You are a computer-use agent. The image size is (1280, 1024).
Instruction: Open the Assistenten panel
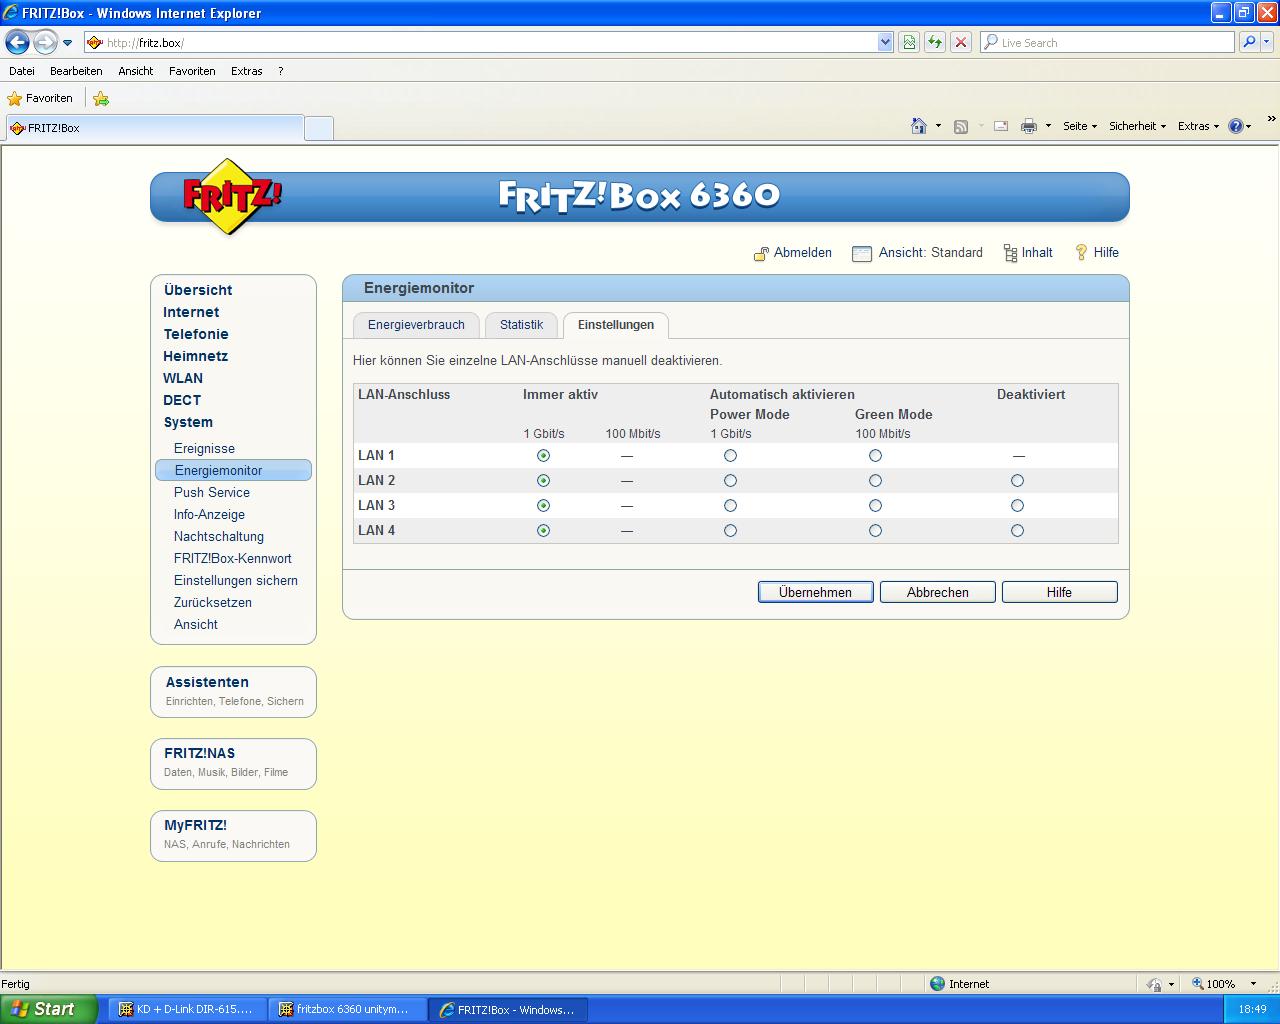233,691
